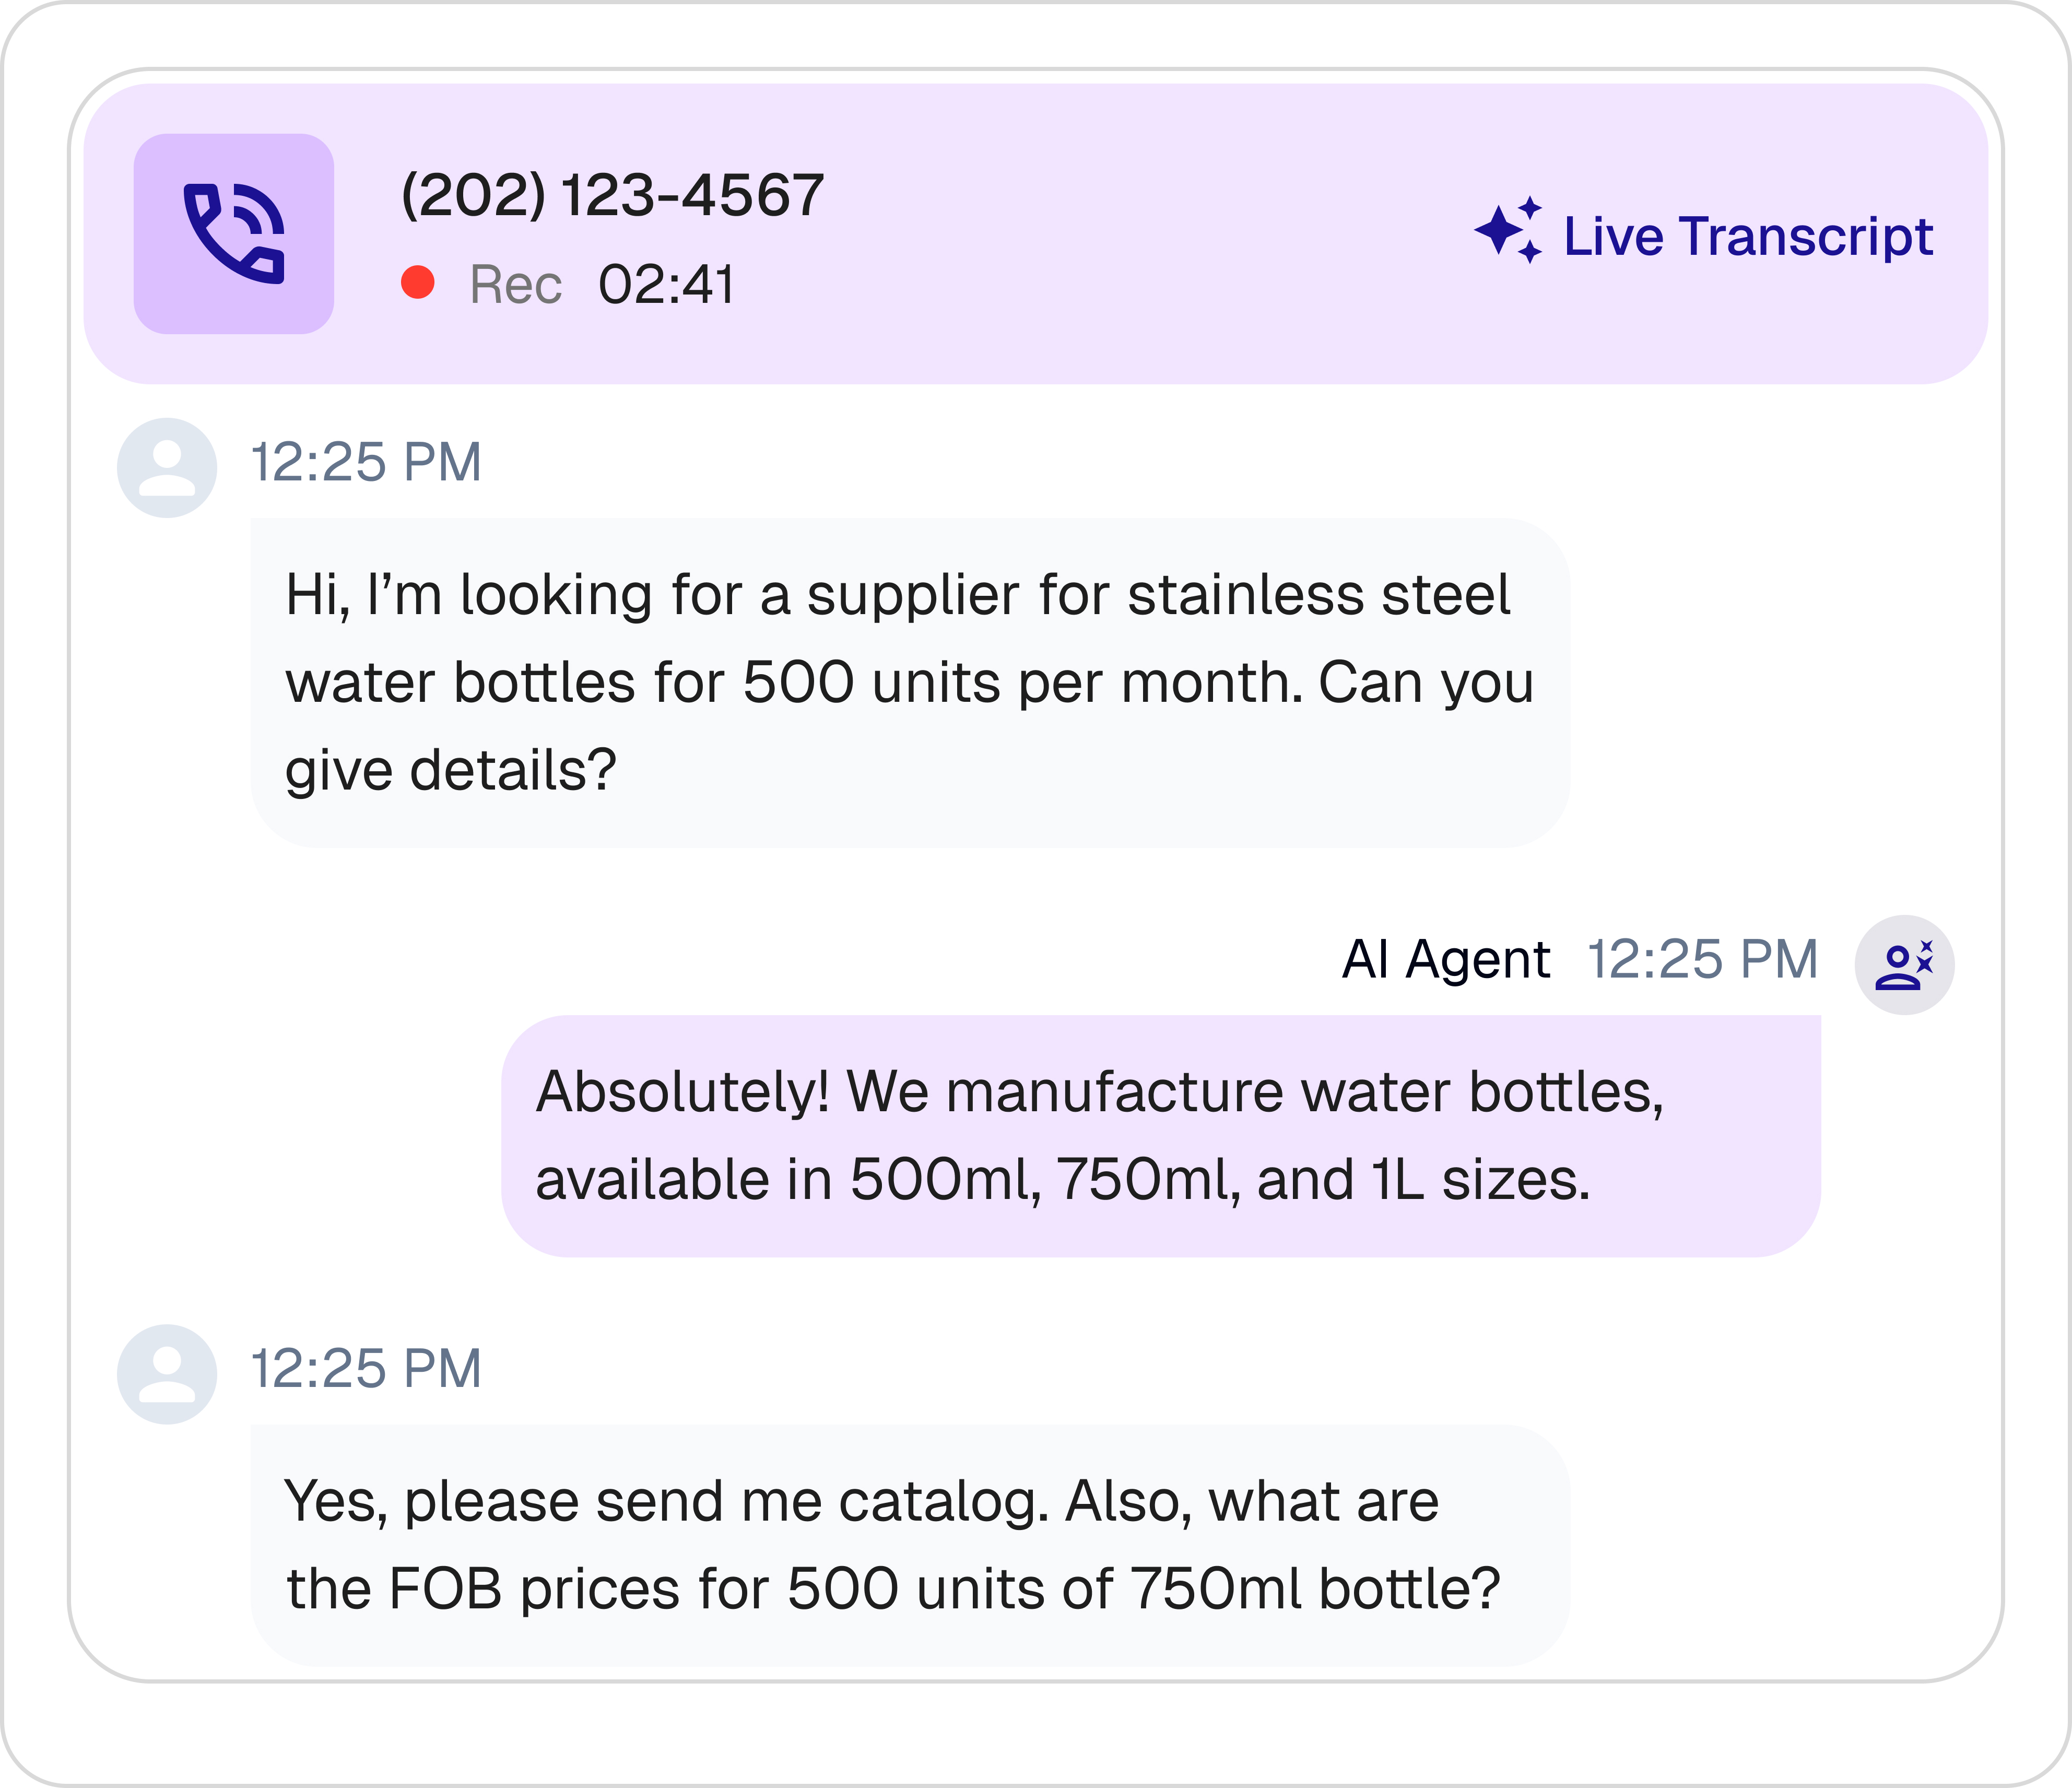Click the text "500ml, 750ml, and 1L sizes"

[1220, 1180]
